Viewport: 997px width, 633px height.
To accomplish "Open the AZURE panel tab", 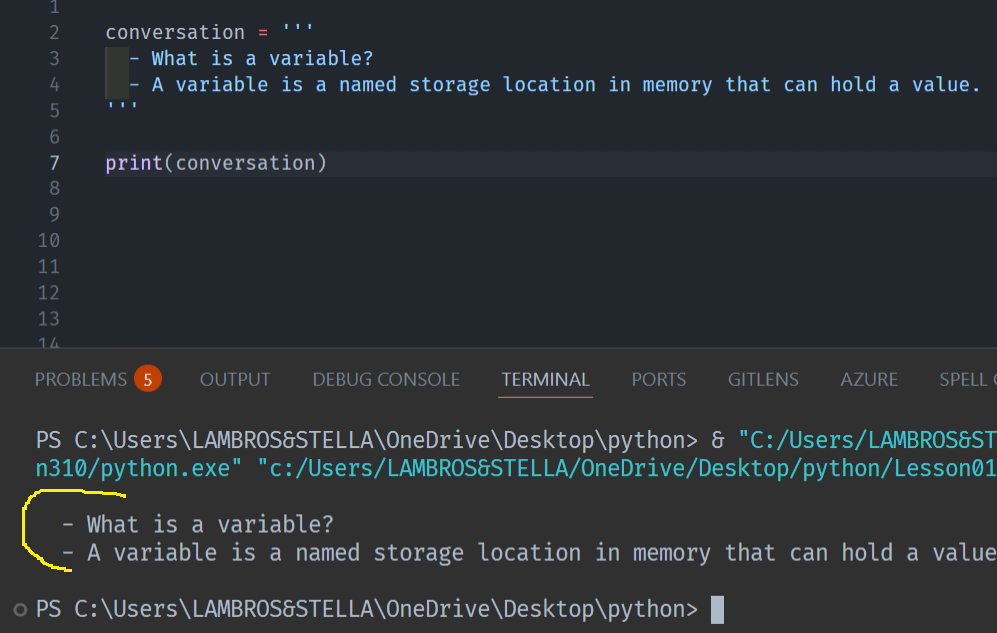I will pyautogui.click(x=869, y=379).
